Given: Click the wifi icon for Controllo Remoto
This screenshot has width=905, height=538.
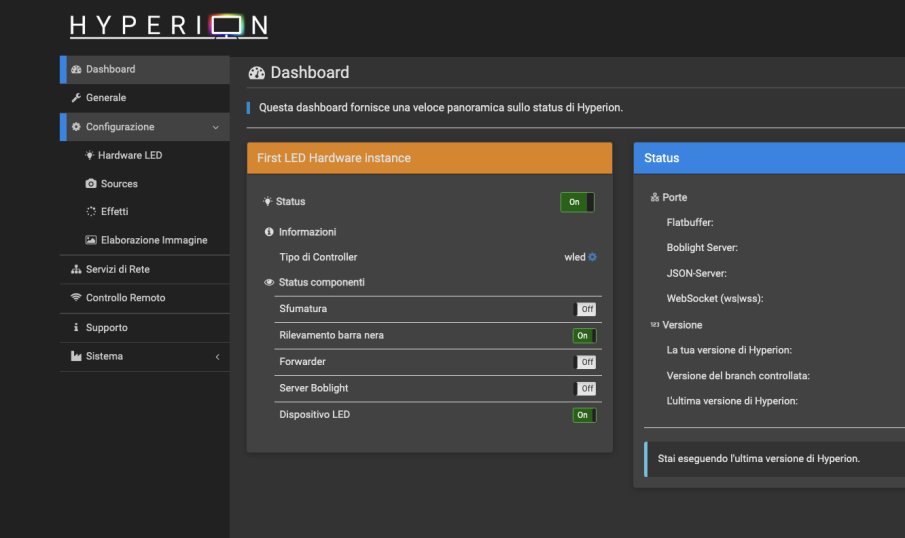Looking at the screenshot, I should coord(76,298).
